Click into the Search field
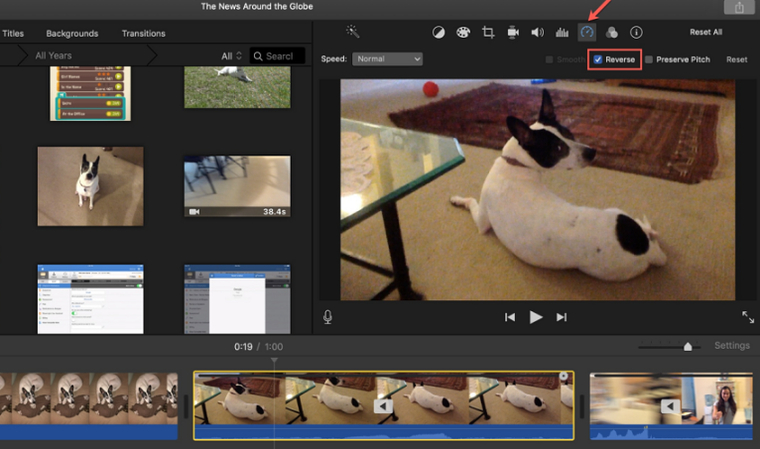The height and width of the screenshot is (449, 760). [277, 56]
